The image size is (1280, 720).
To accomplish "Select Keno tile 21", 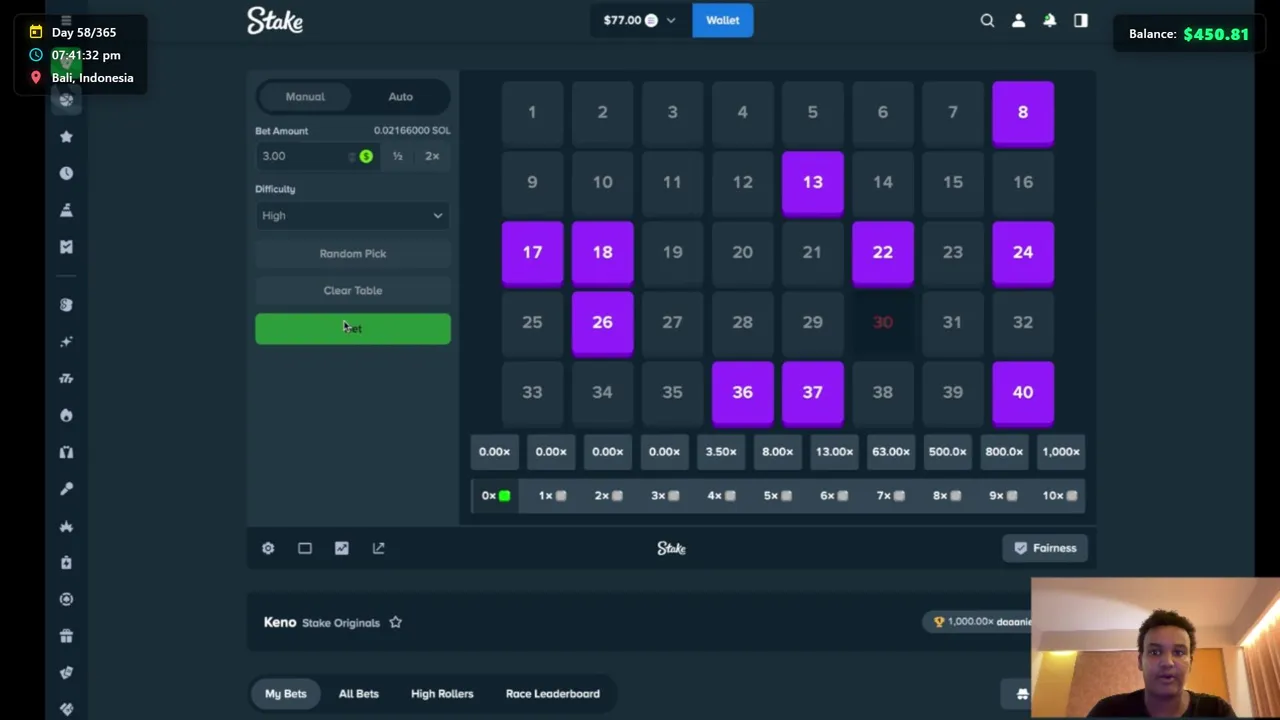I will click(813, 253).
